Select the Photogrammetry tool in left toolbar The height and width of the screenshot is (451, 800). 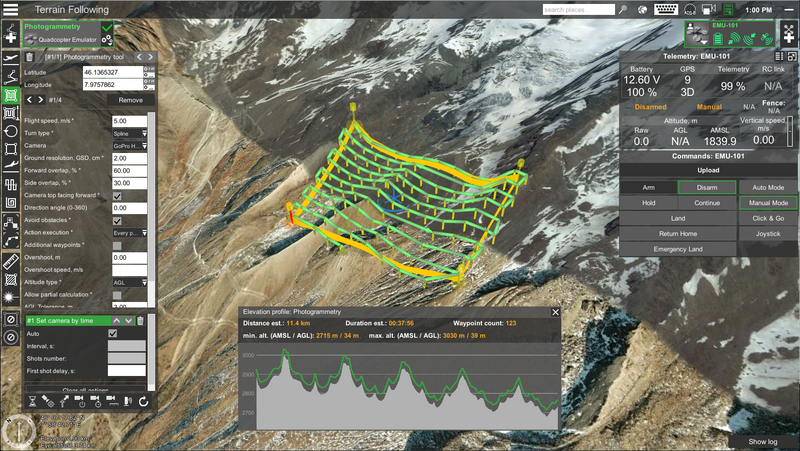11,96
